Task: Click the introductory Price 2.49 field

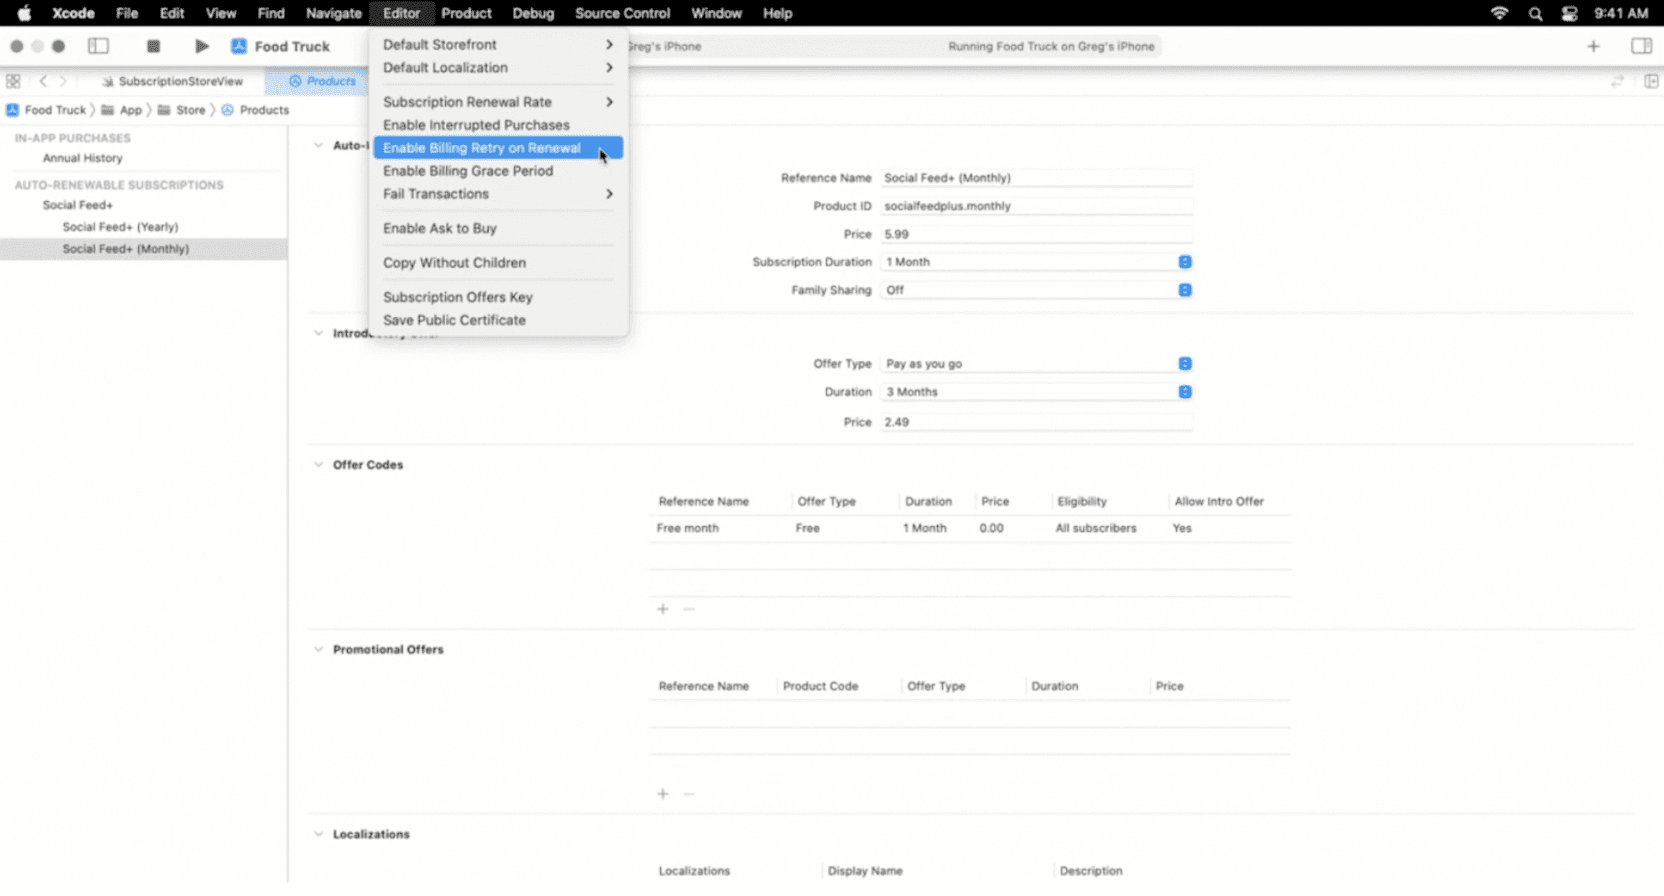Action: point(1037,422)
